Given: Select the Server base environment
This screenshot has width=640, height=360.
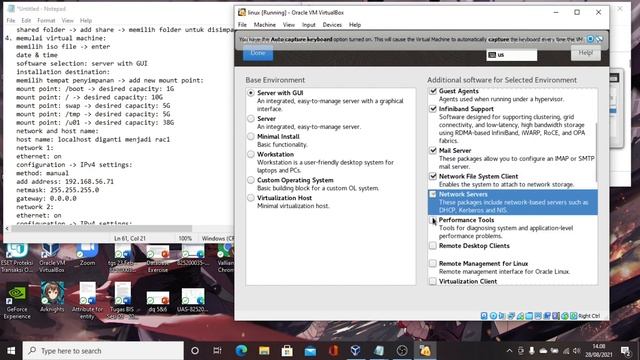Looking at the screenshot, I should pos(251,119).
